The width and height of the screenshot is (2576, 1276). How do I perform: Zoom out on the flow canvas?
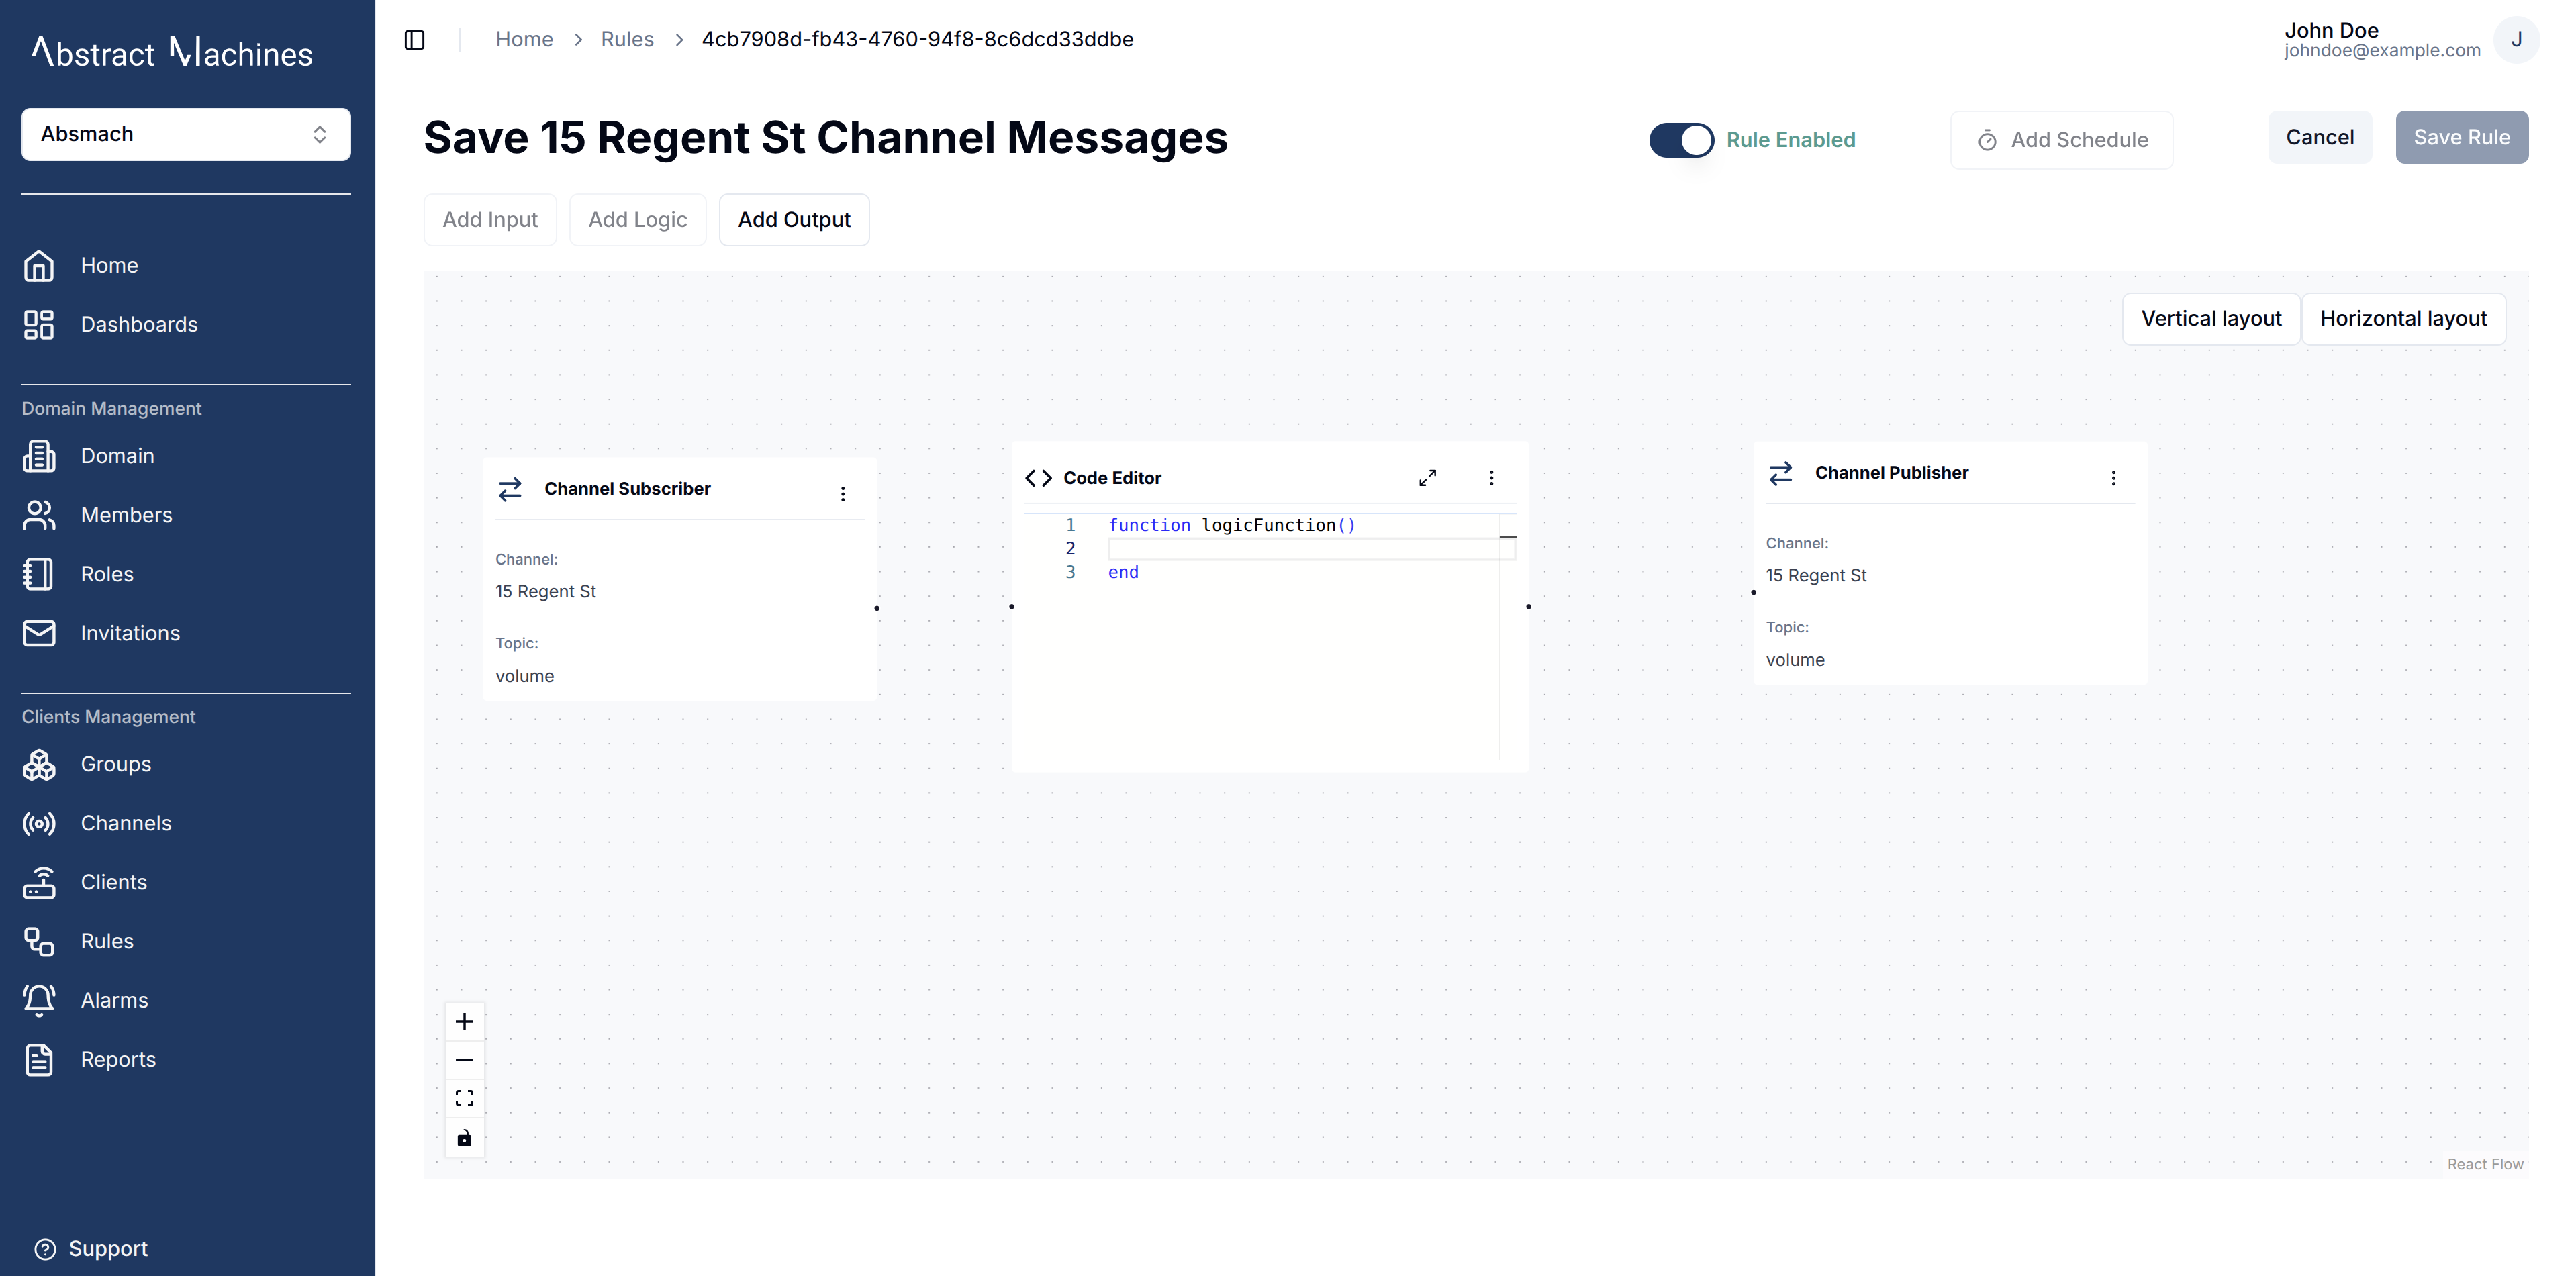(x=464, y=1060)
